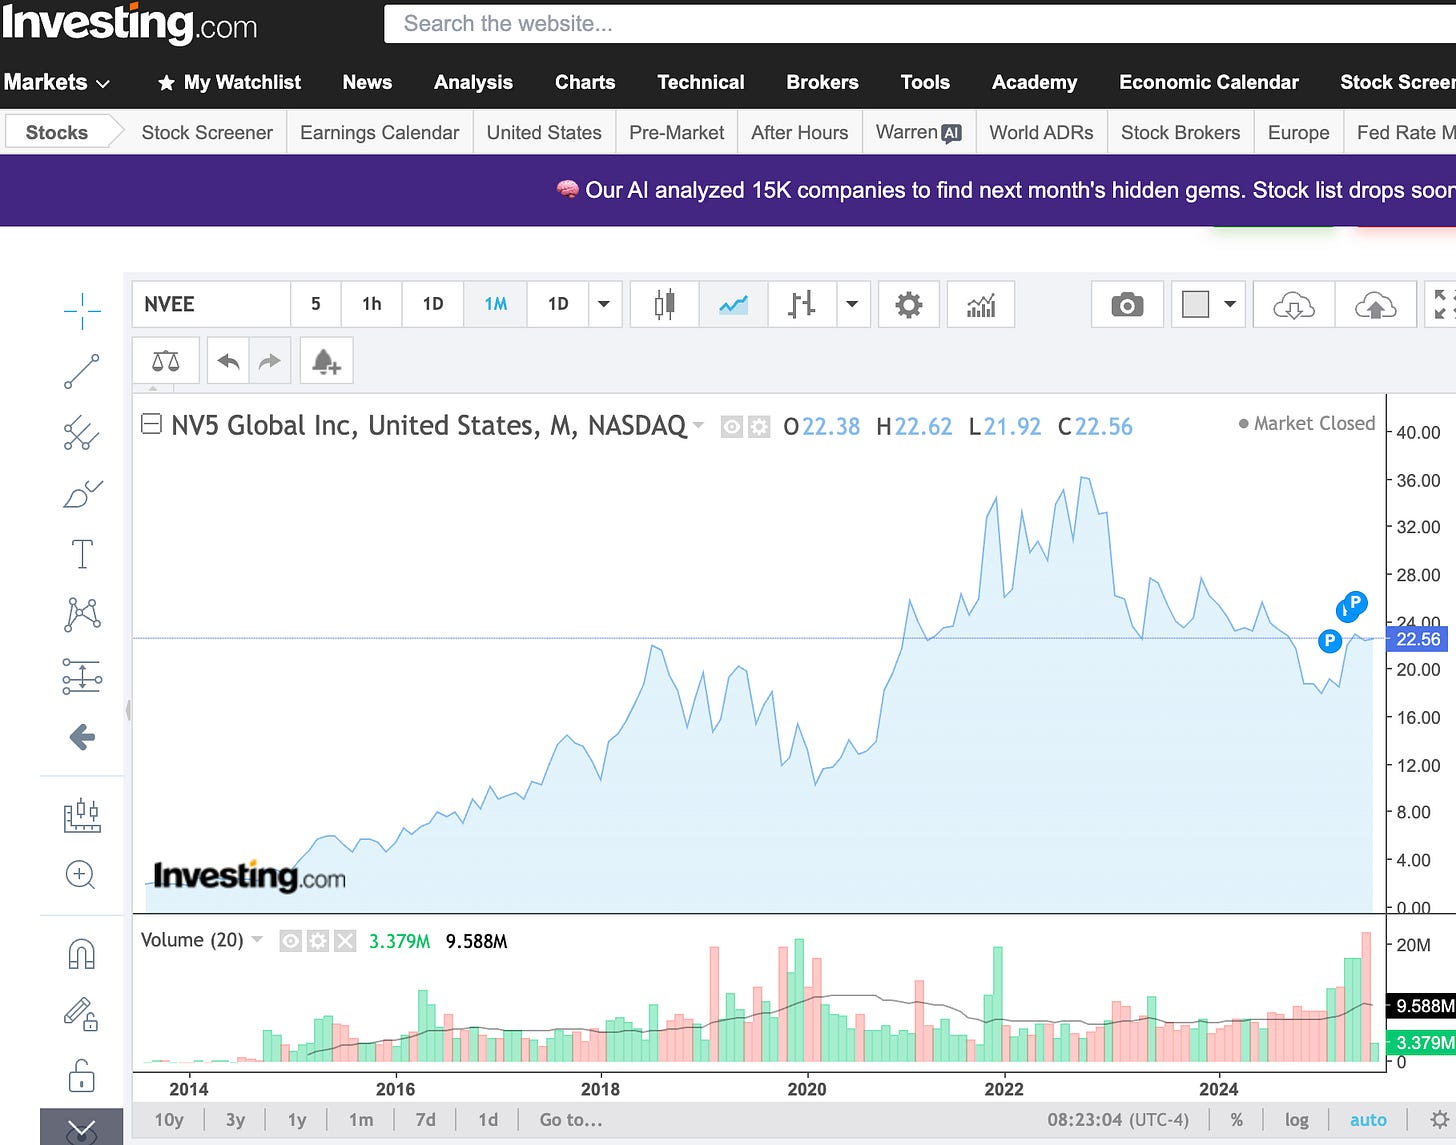1456x1145 pixels.
Task: Toggle percent scale mode
Action: click(1237, 1119)
